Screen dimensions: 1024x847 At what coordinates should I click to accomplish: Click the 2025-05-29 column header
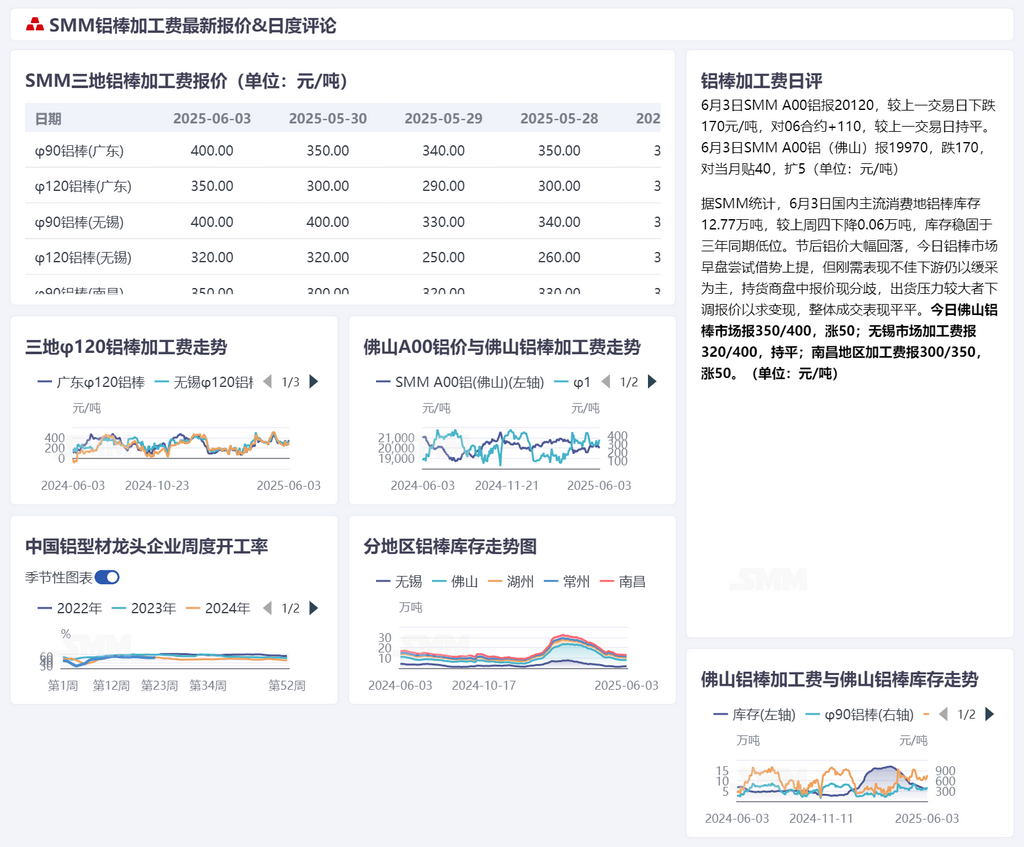(x=443, y=119)
